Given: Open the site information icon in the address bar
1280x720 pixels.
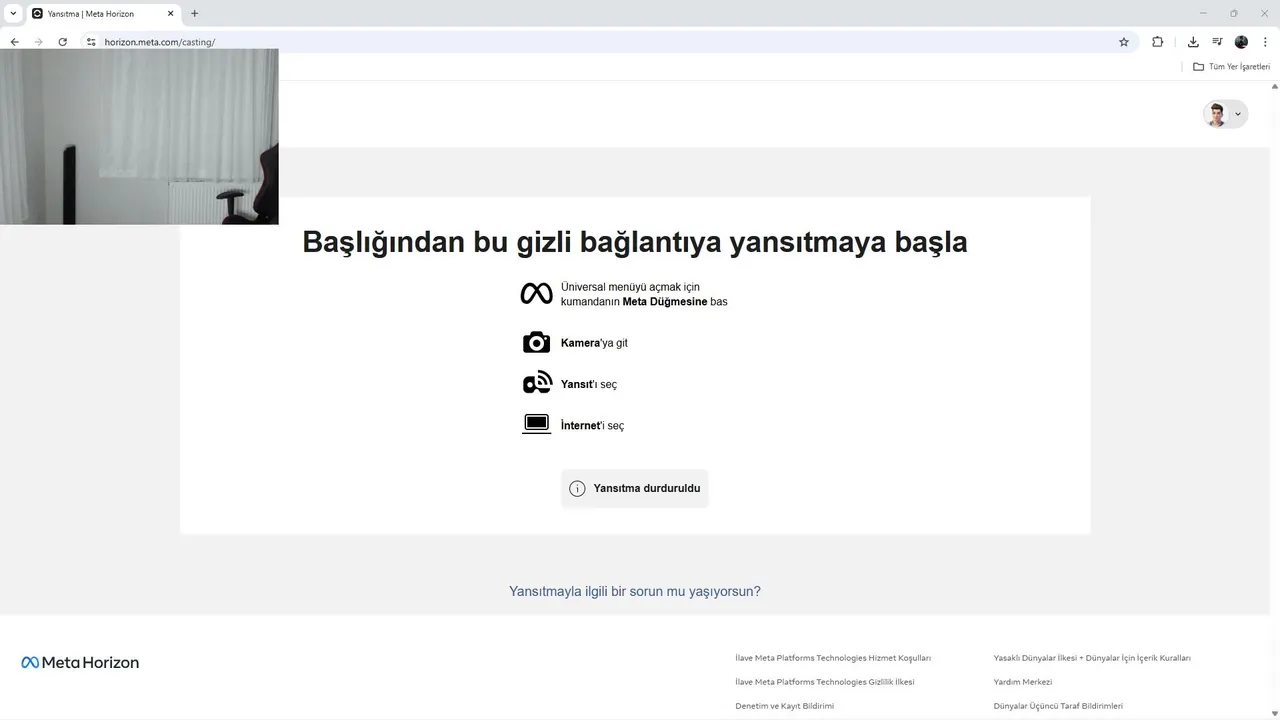Looking at the screenshot, I should 91,42.
